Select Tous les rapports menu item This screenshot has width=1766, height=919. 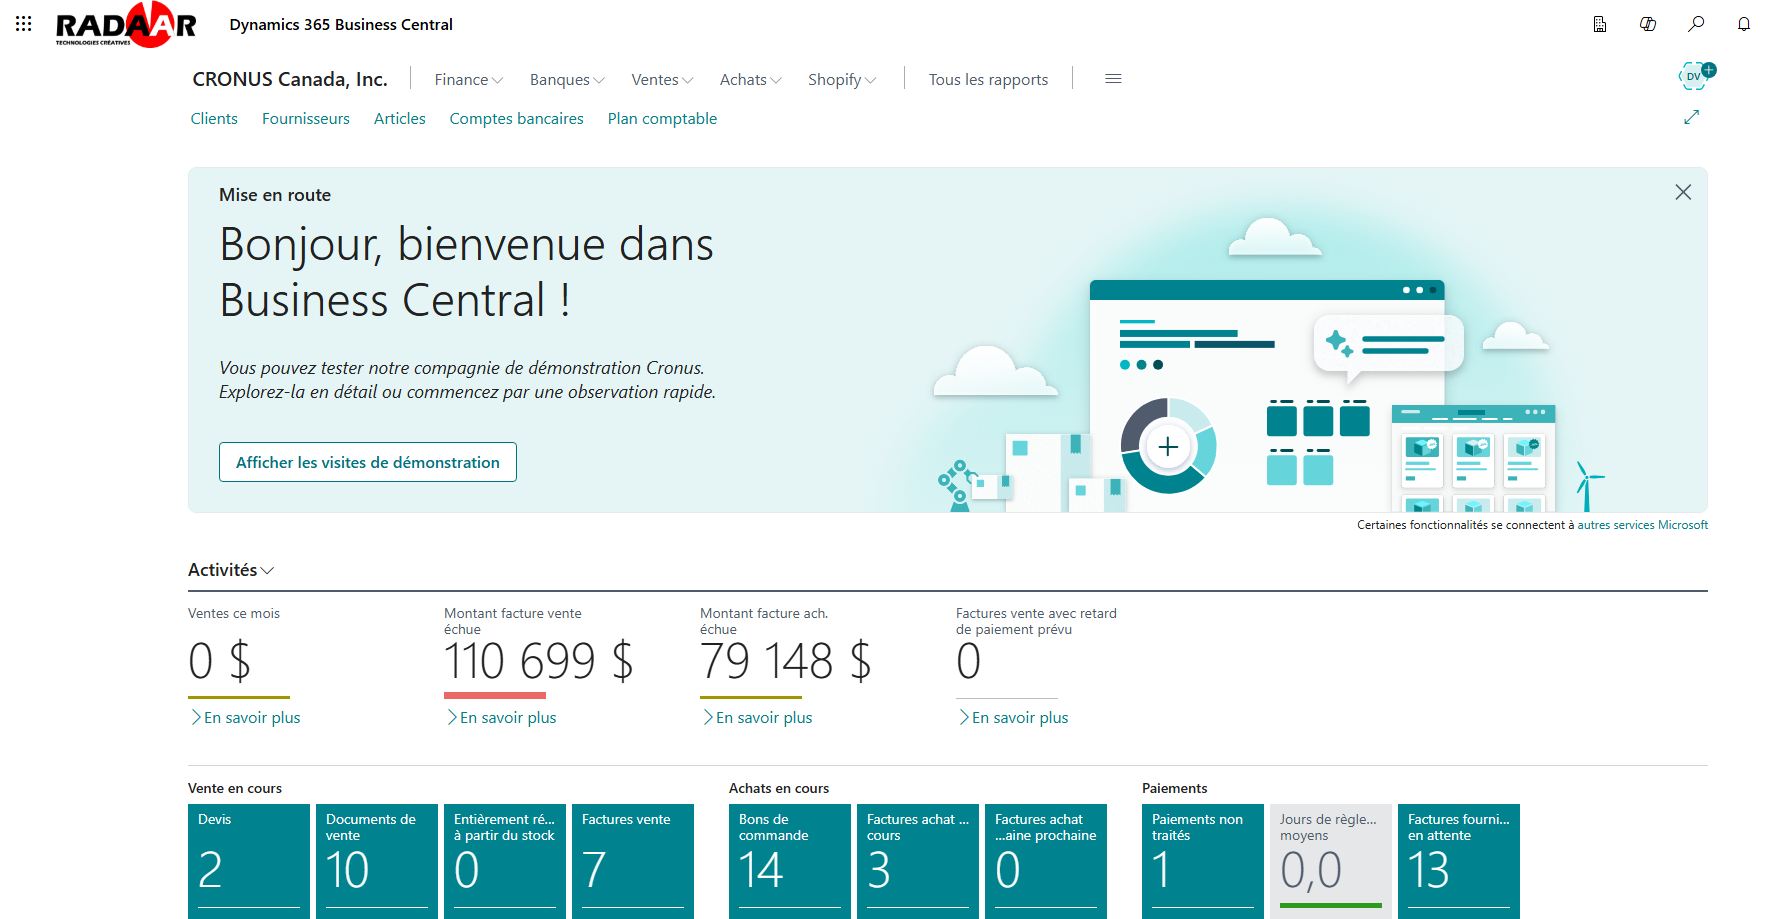coord(988,80)
